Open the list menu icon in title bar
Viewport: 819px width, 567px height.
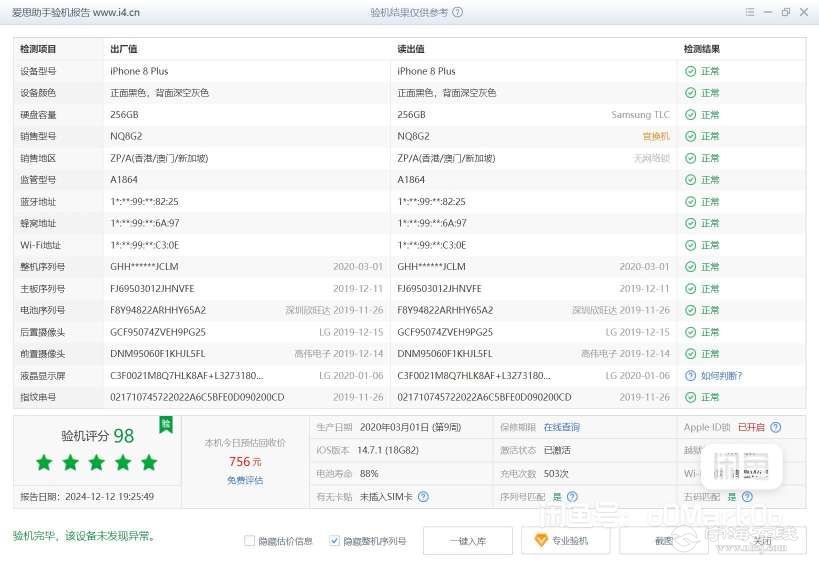(750, 12)
